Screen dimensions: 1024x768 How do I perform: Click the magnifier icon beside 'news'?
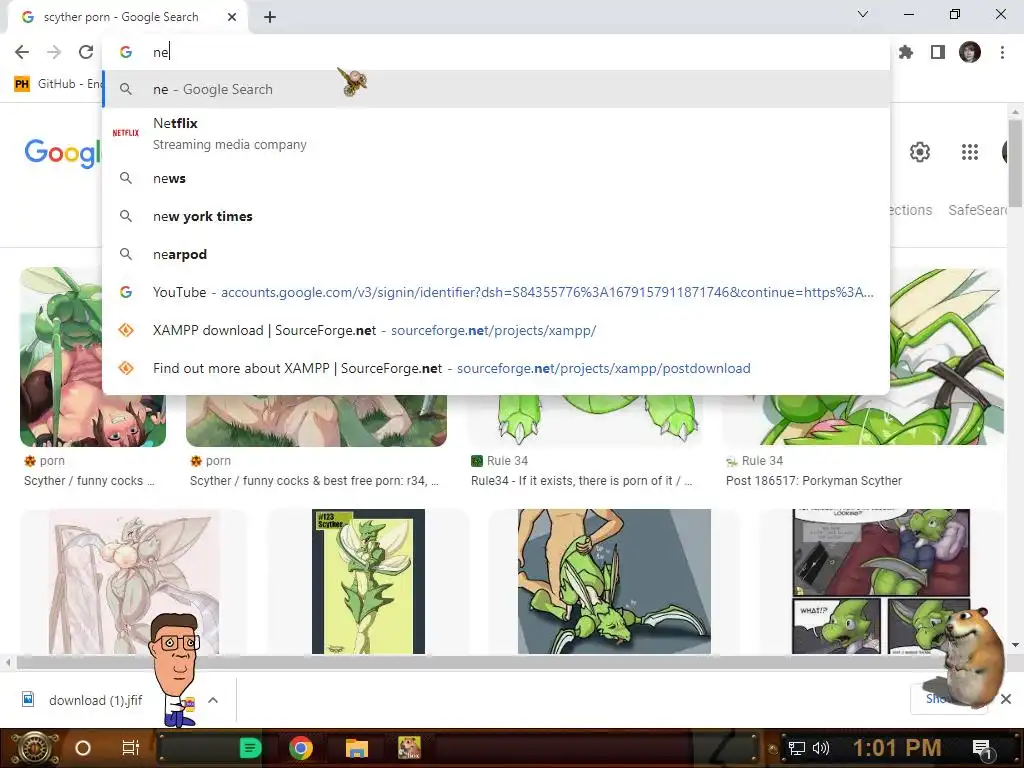[126, 178]
